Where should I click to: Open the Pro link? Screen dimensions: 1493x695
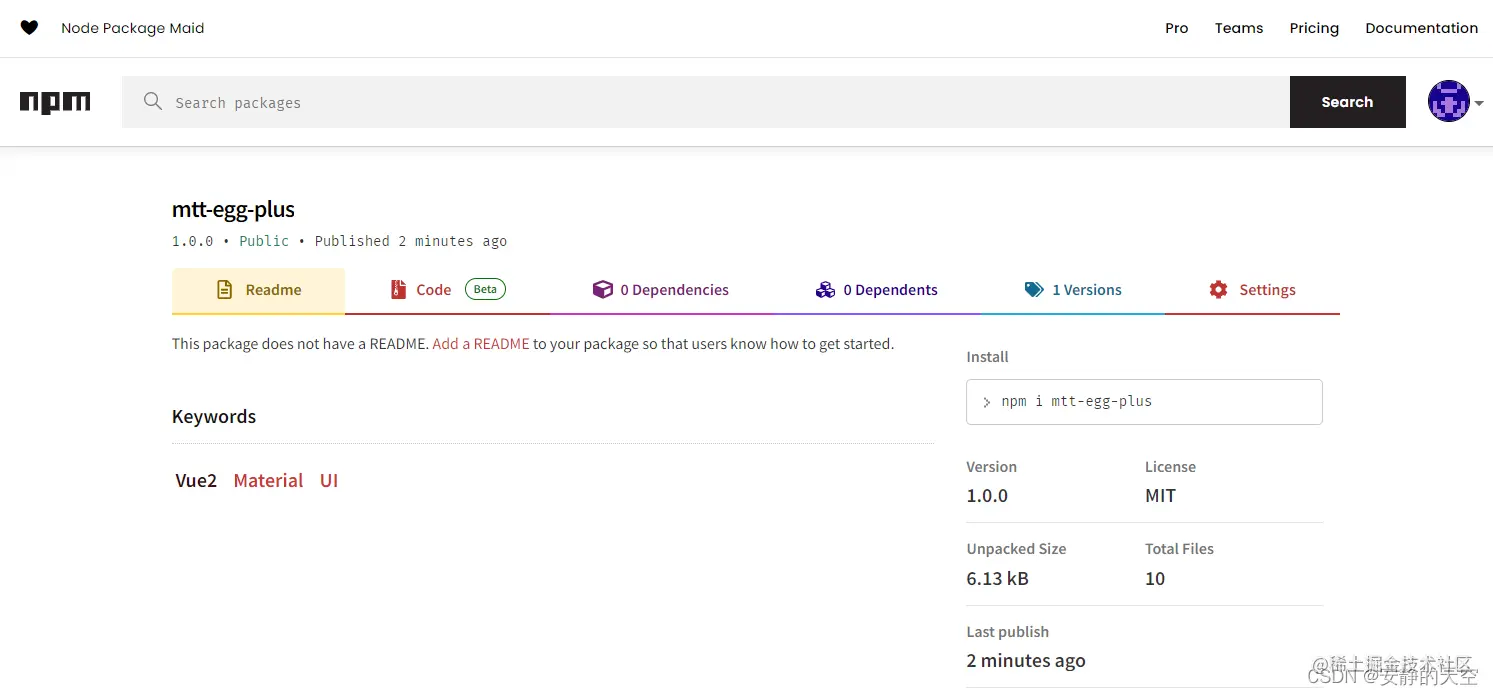(x=1177, y=28)
